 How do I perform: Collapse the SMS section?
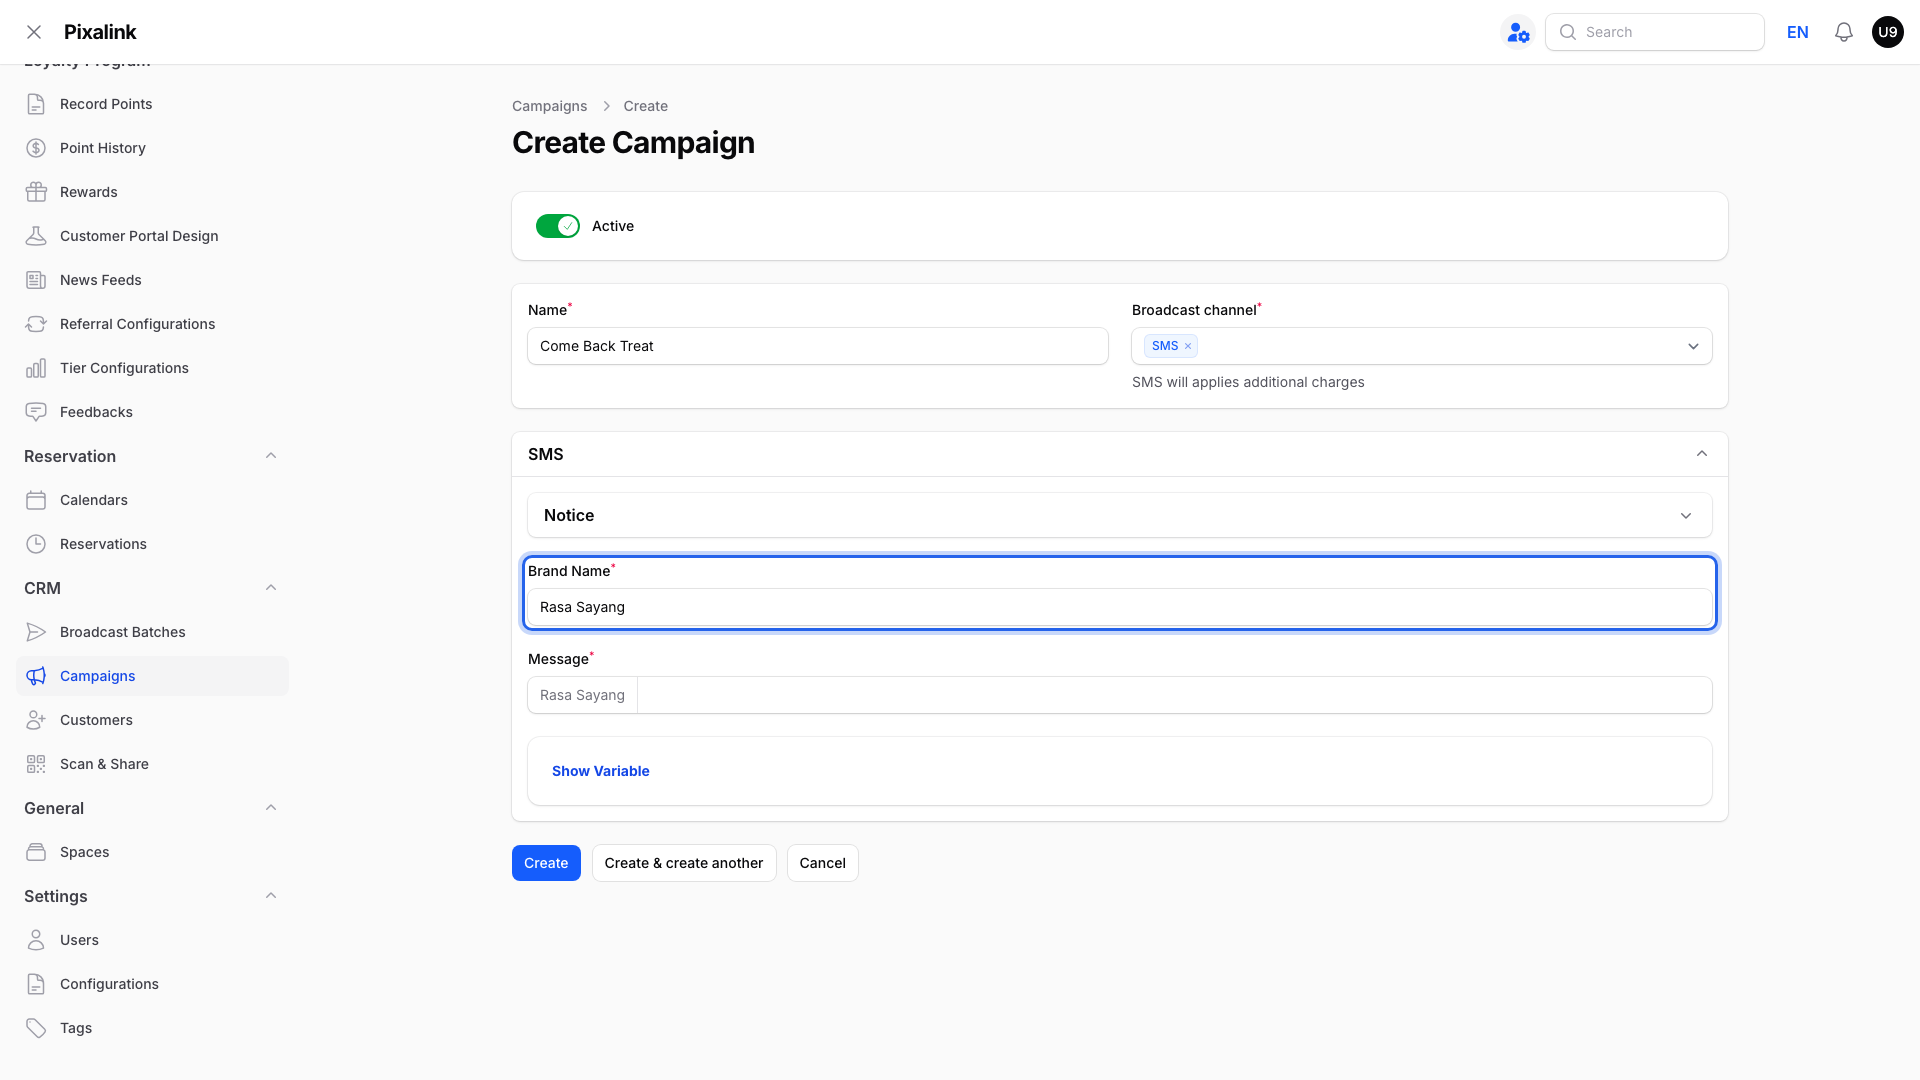pyautogui.click(x=1702, y=454)
